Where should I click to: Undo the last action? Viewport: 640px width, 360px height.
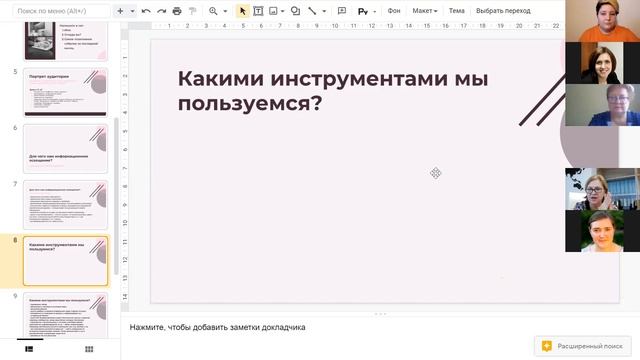click(146, 11)
